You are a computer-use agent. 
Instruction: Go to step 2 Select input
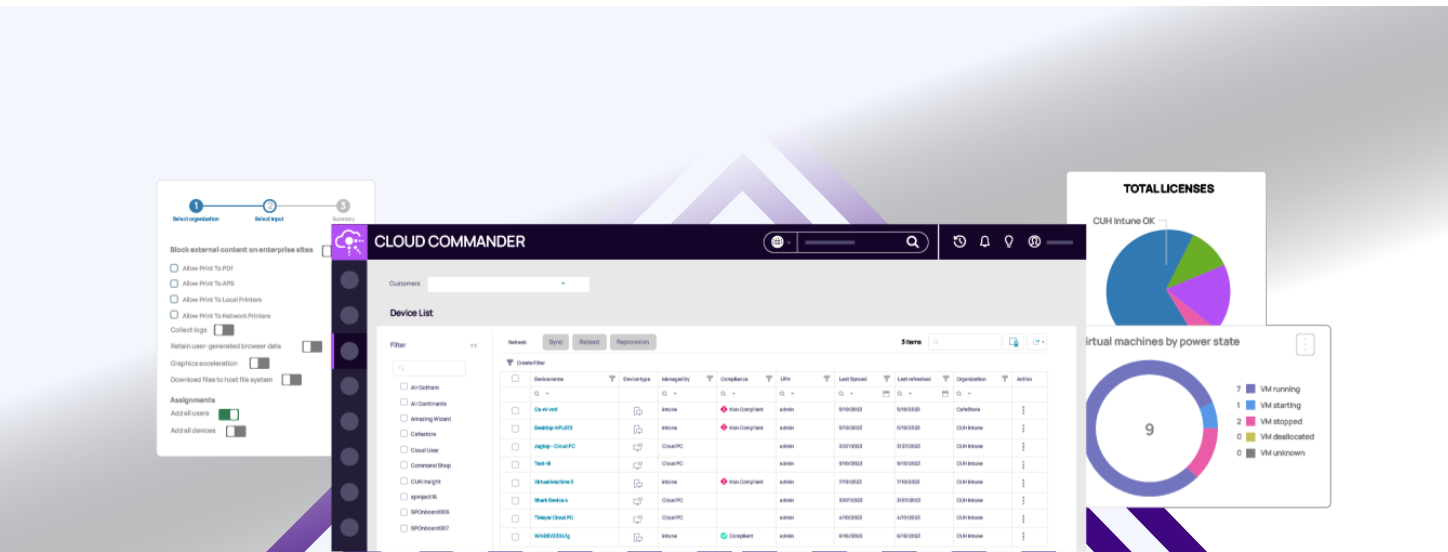tap(269, 206)
